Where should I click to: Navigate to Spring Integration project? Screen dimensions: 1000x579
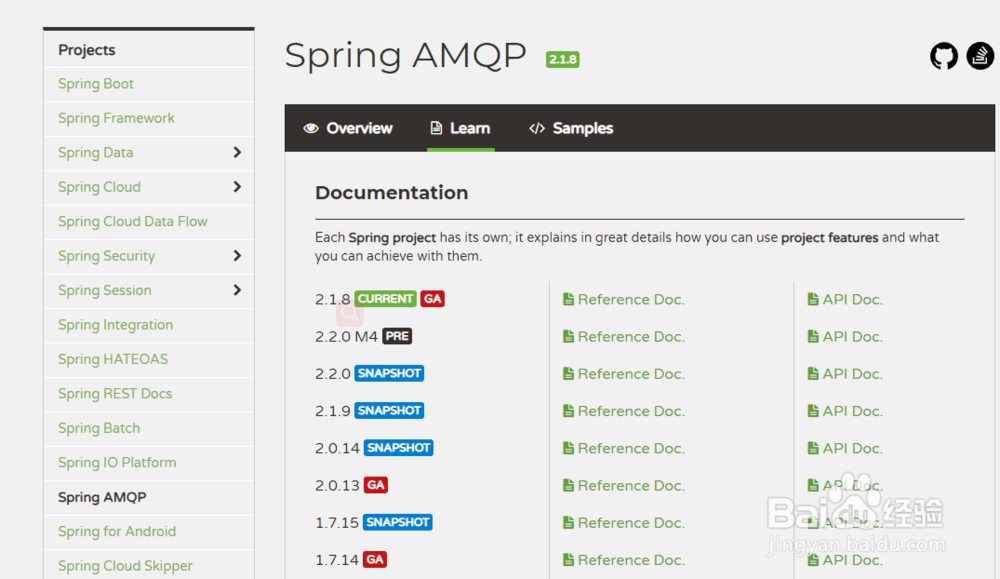pyautogui.click(x=115, y=325)
